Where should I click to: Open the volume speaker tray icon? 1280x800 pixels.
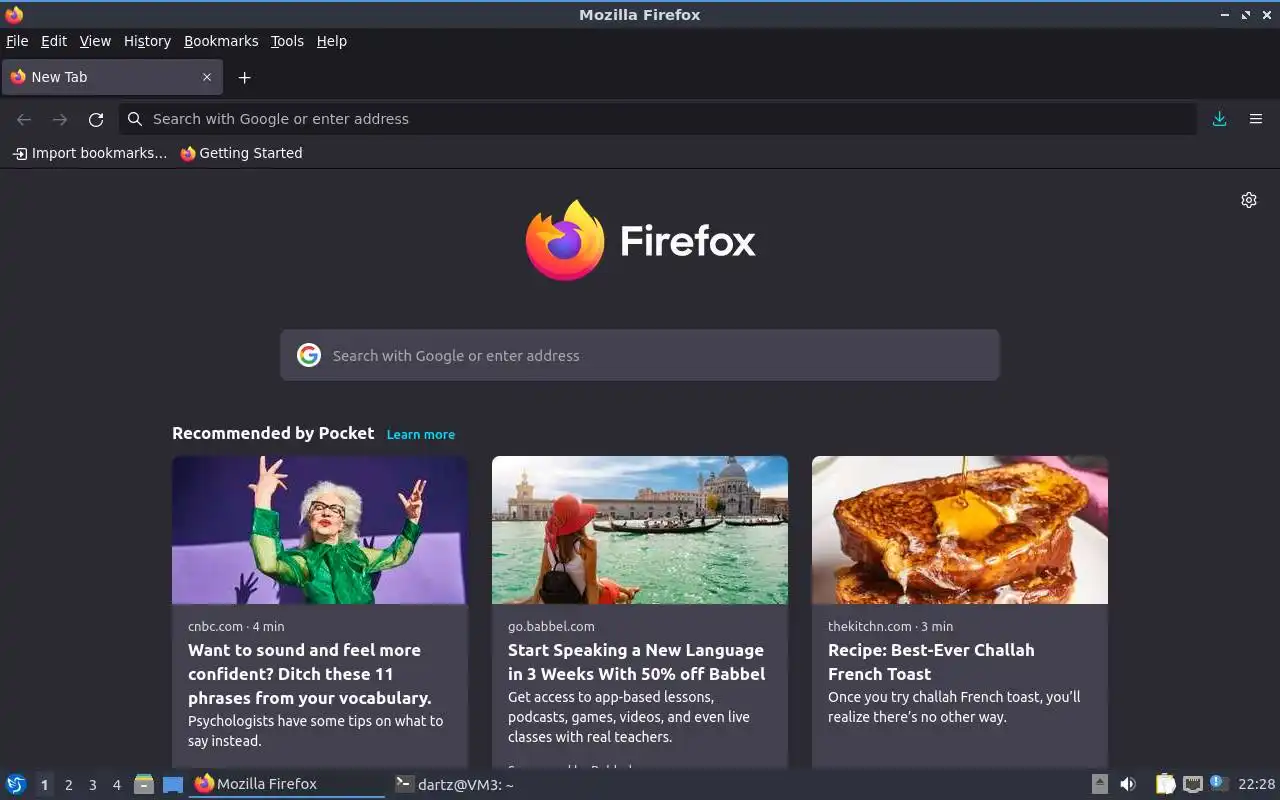click(1128, 784)
